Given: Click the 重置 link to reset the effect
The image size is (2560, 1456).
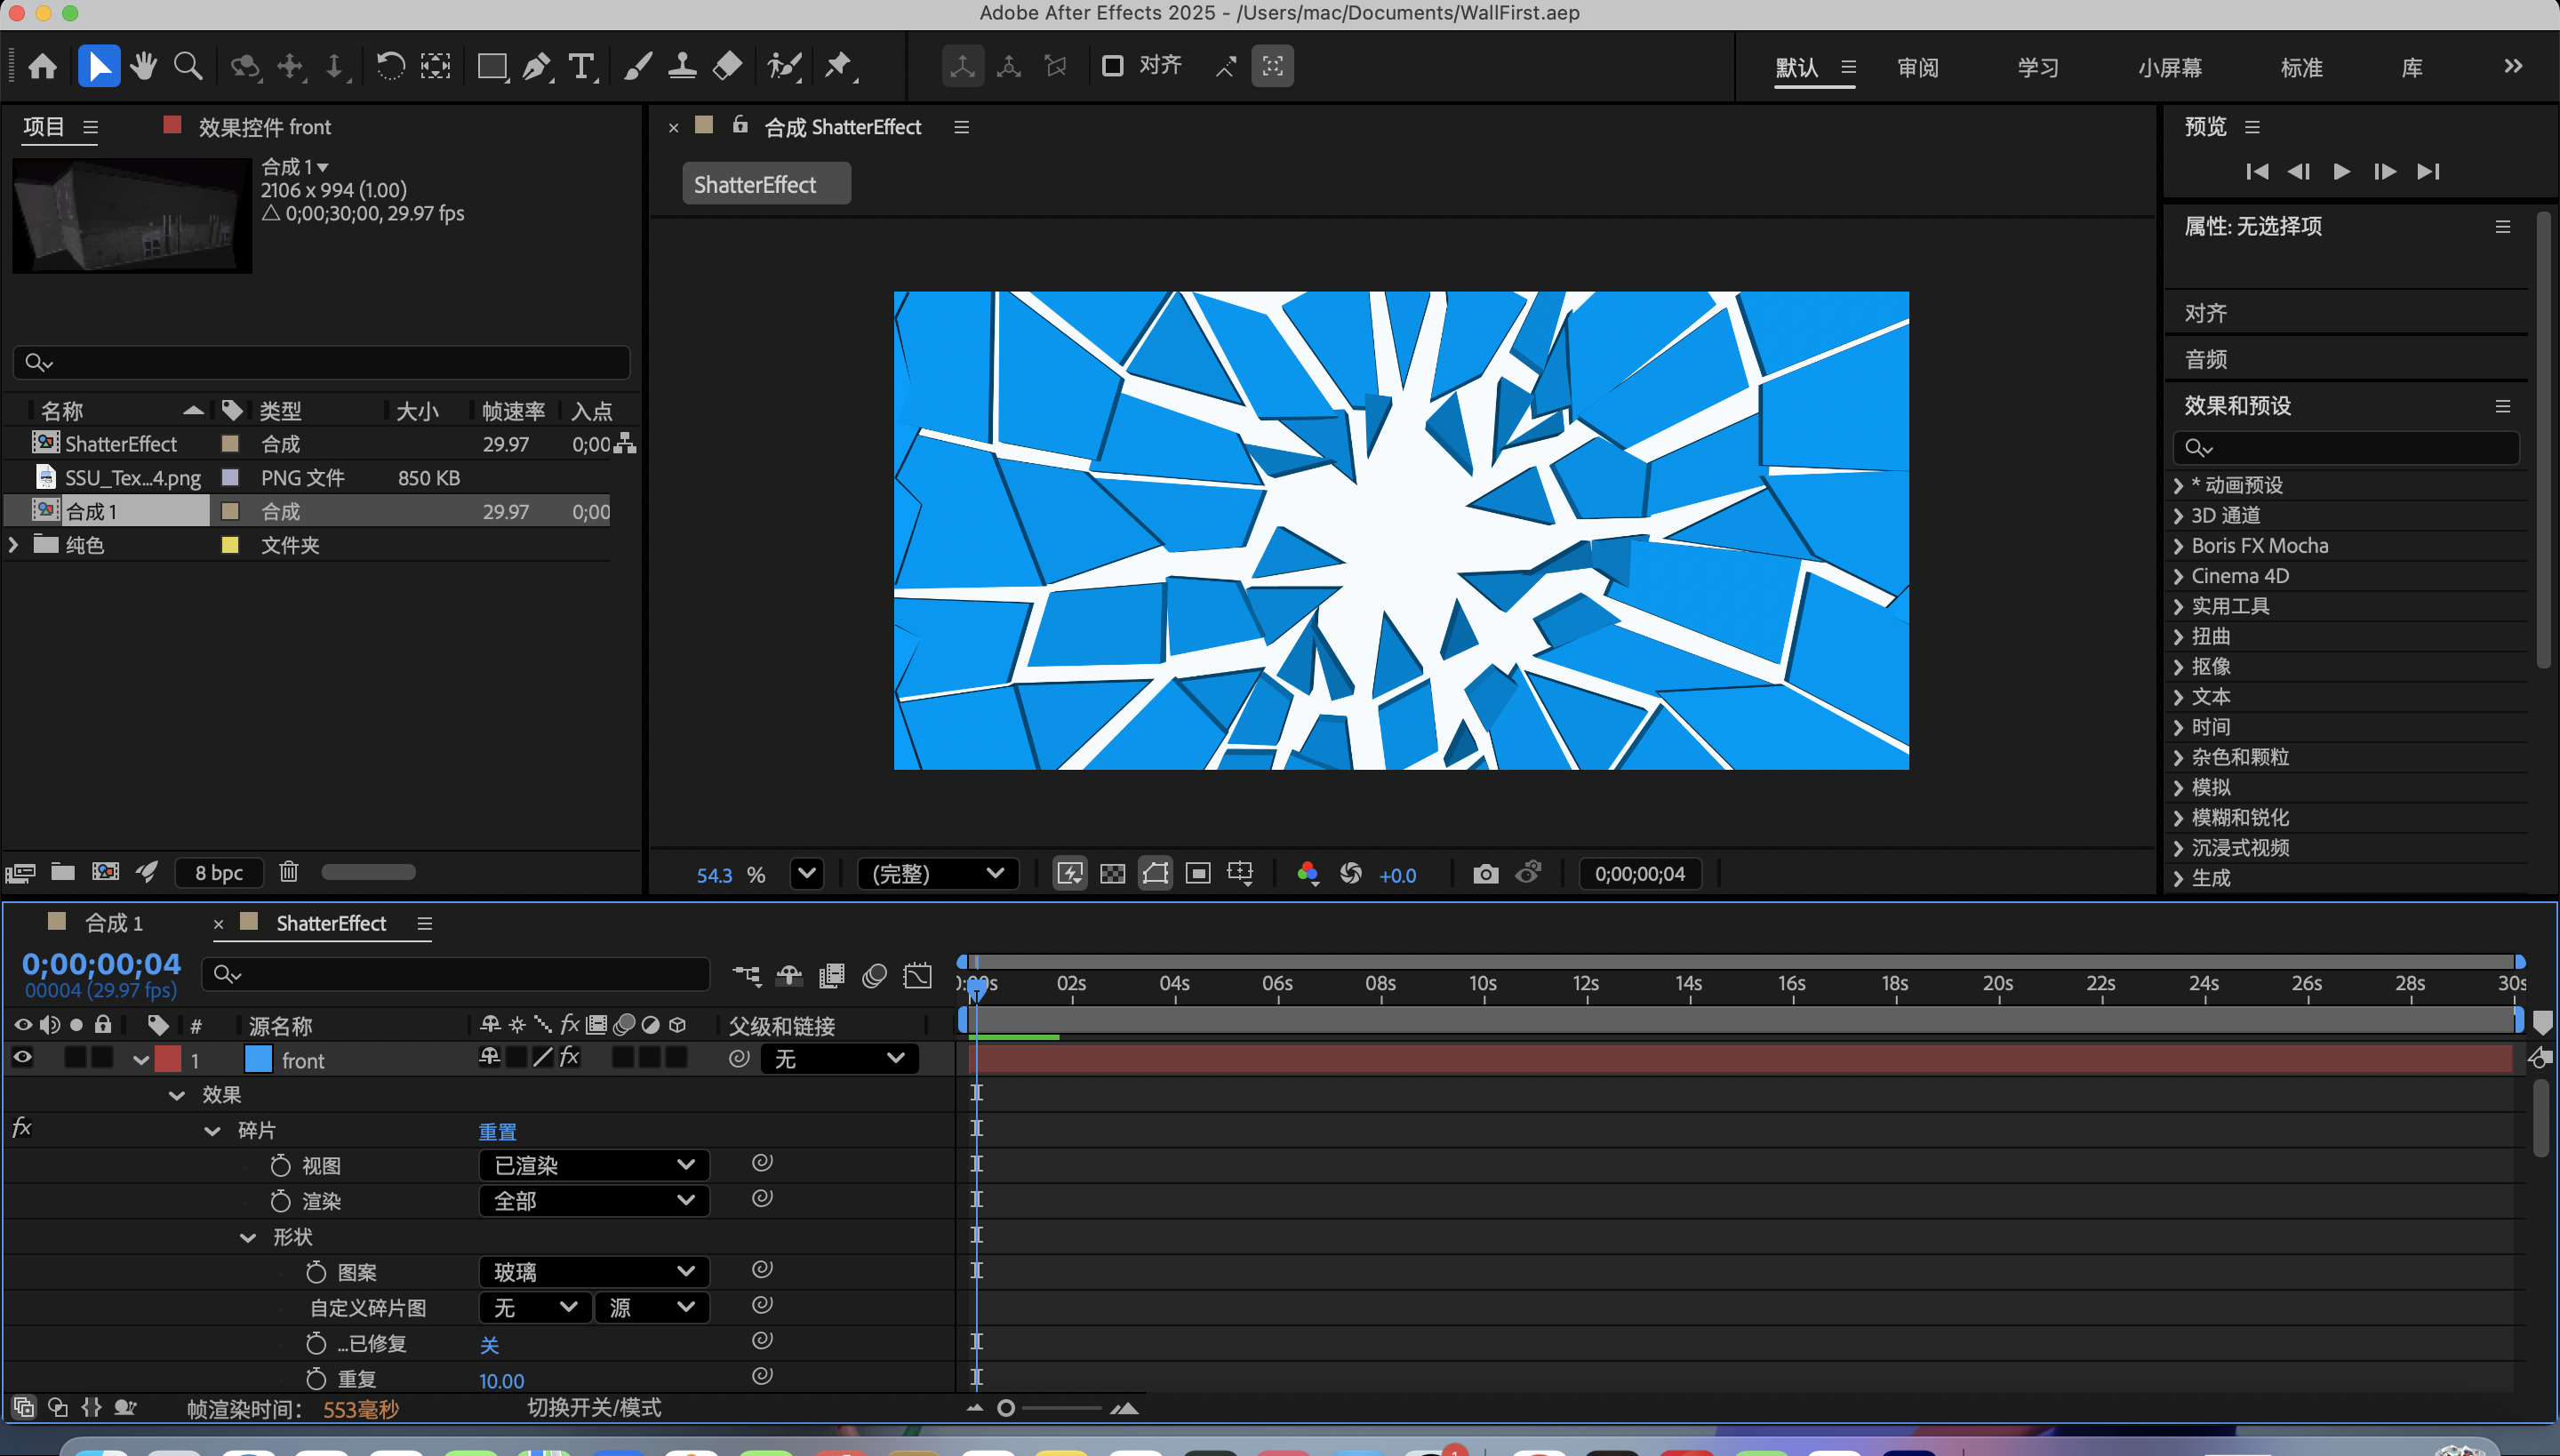Looking at the screenshot, I should click(498, 1130).
